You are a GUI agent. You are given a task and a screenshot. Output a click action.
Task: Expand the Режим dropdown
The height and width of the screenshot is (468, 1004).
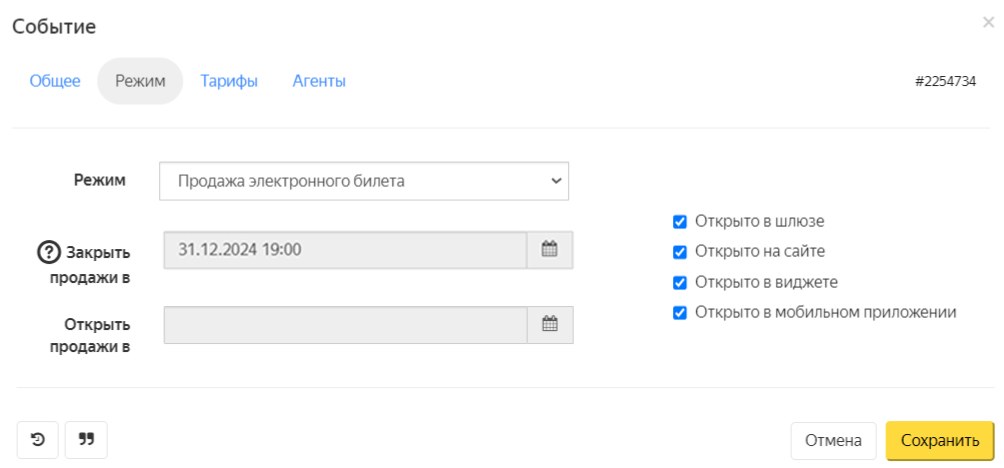click(x=364, y=181)
